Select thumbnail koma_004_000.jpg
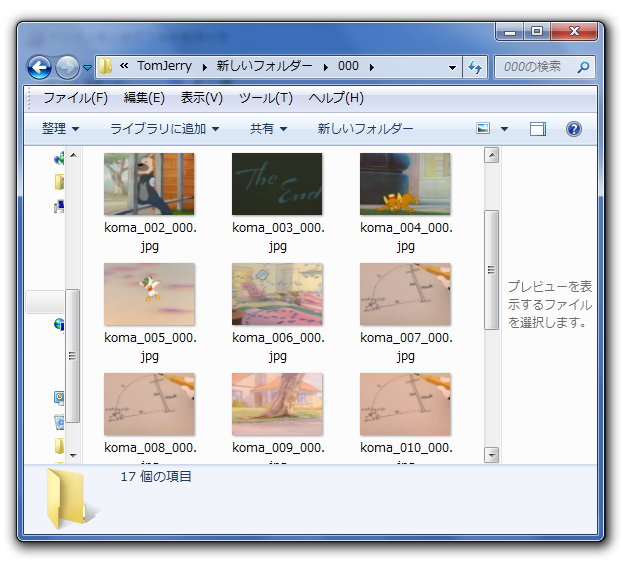 (x=405, y=184)
